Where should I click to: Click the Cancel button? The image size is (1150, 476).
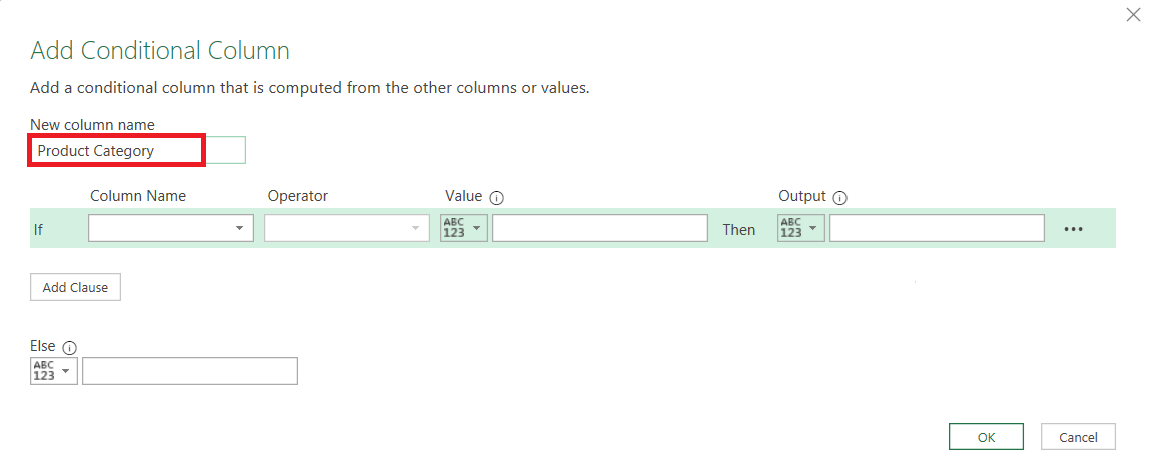1078,437
